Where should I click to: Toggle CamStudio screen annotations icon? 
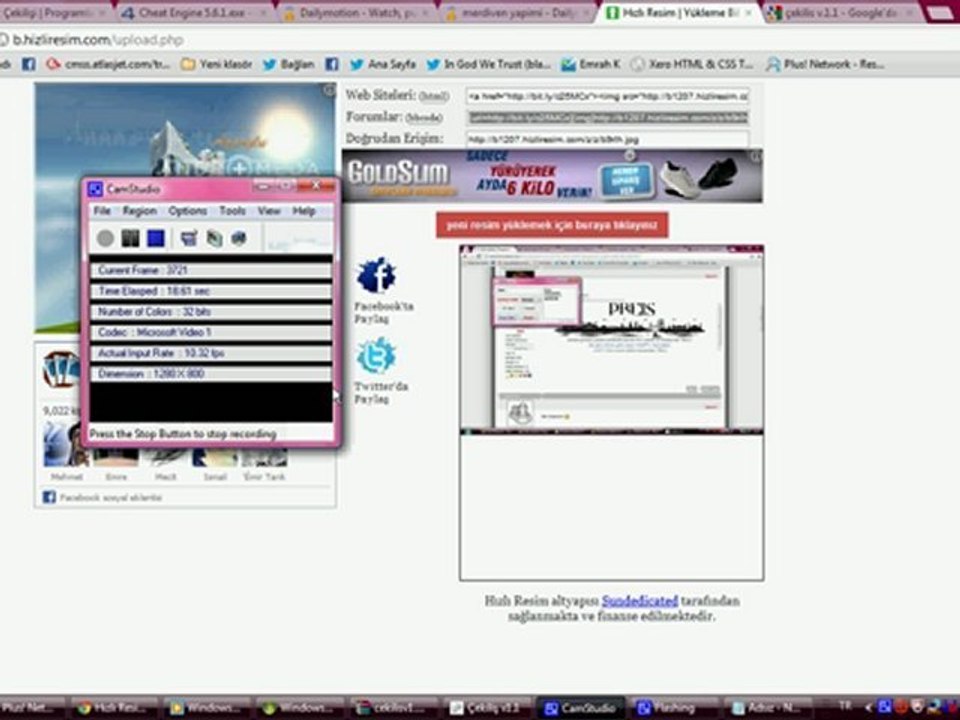tap(189, 238)
